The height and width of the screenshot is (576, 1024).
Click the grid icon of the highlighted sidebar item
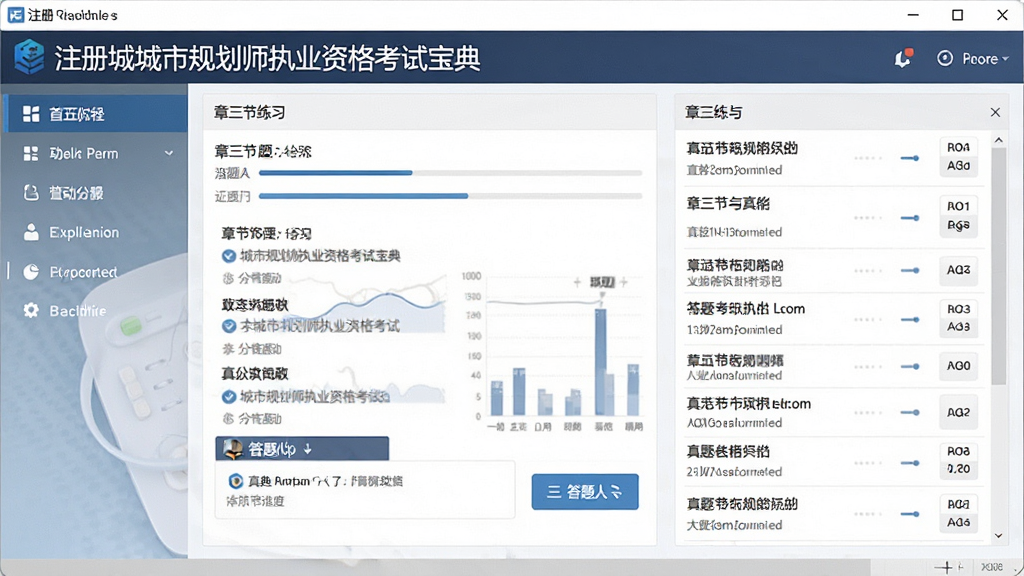point(31,114)
